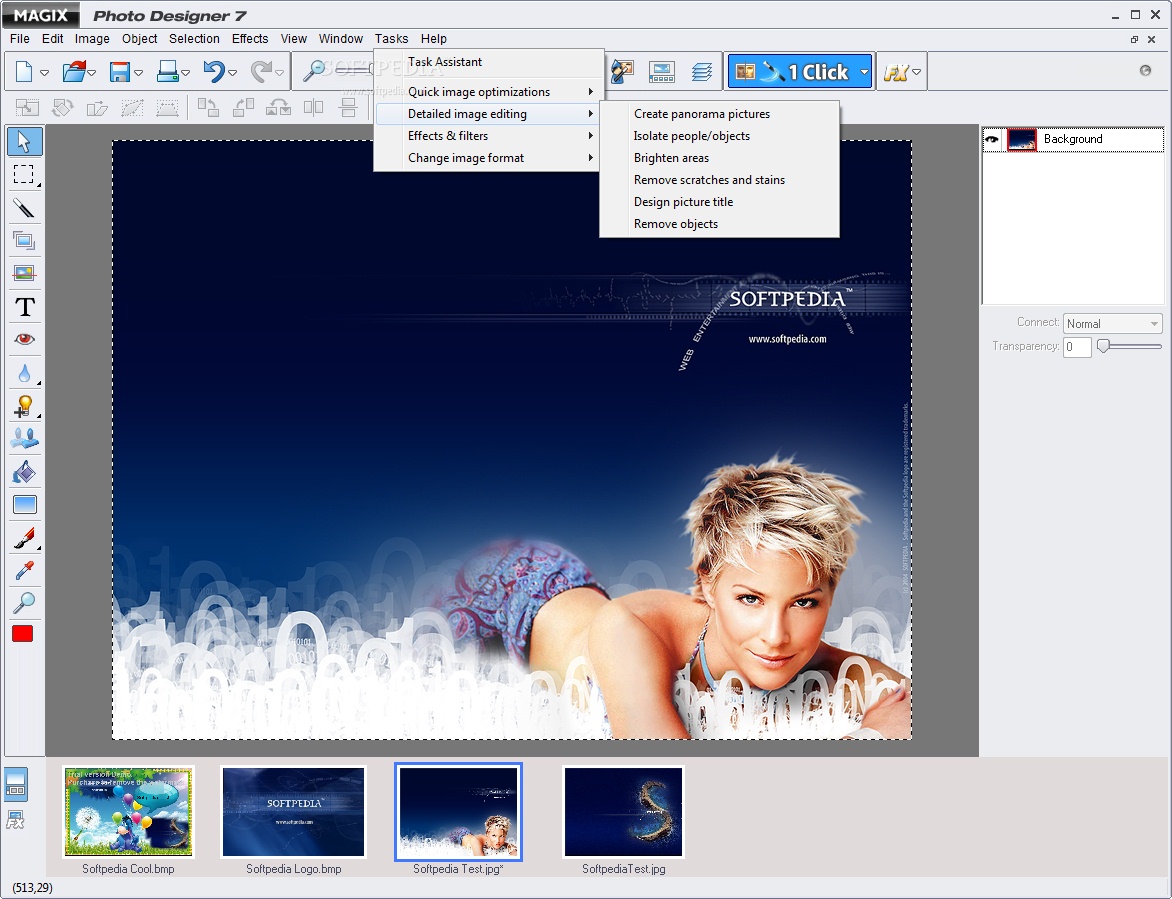Click the filmstrip image browser icon
The width and height of the screenshot is (1172, 899).
click(x=661, y=72)
